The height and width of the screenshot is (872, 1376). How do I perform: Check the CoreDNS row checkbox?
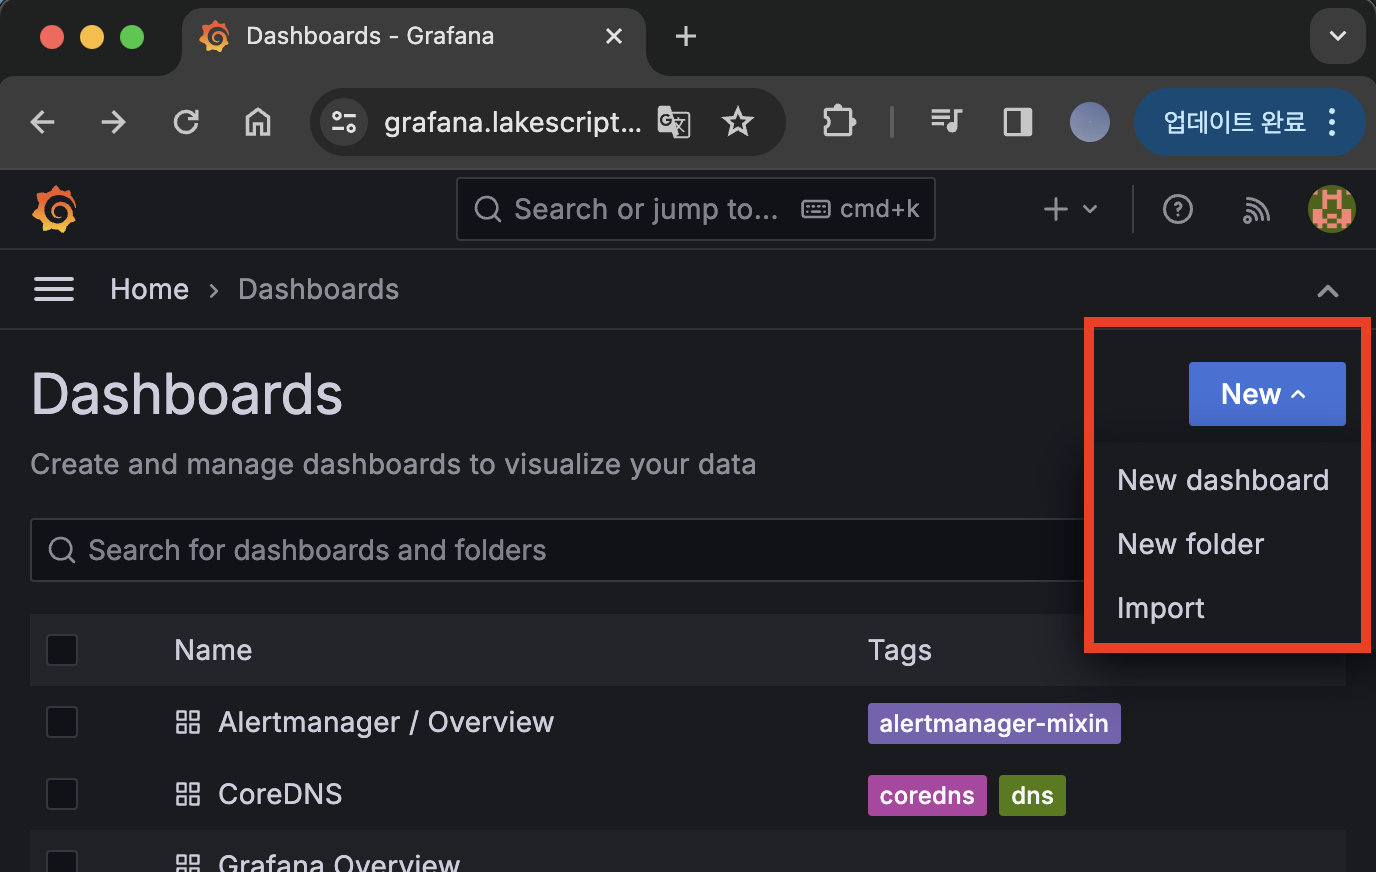click(x=62, y=794)
